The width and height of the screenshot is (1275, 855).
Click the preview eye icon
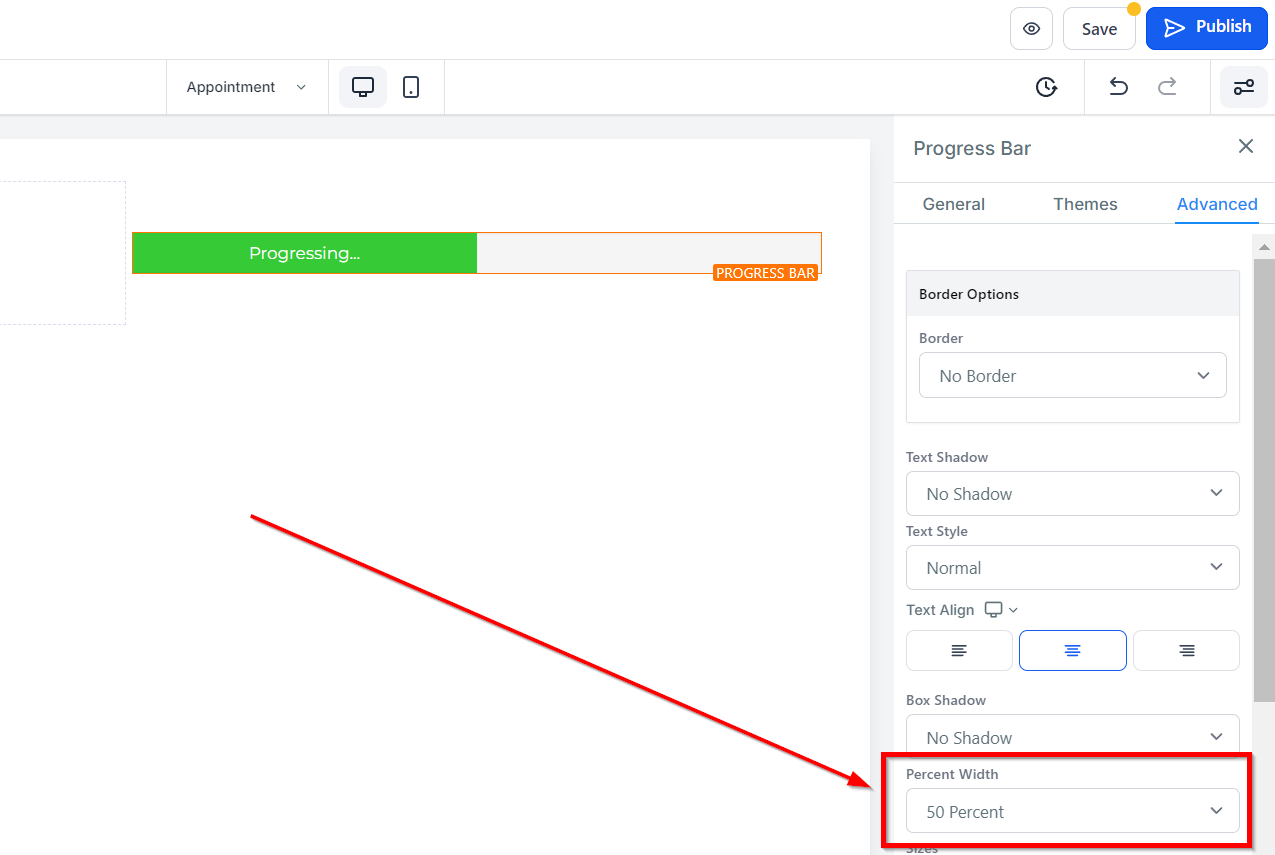point(1031,29)
